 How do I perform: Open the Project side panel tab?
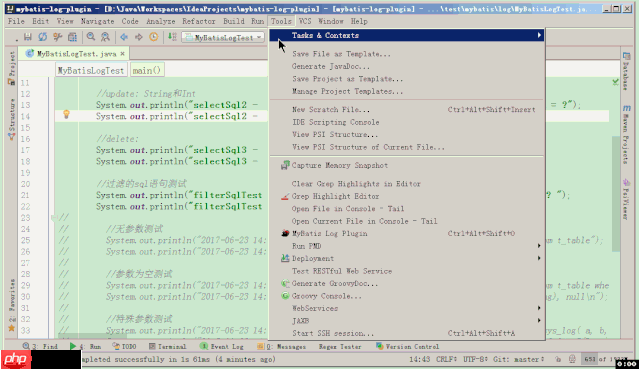(11, 67)
